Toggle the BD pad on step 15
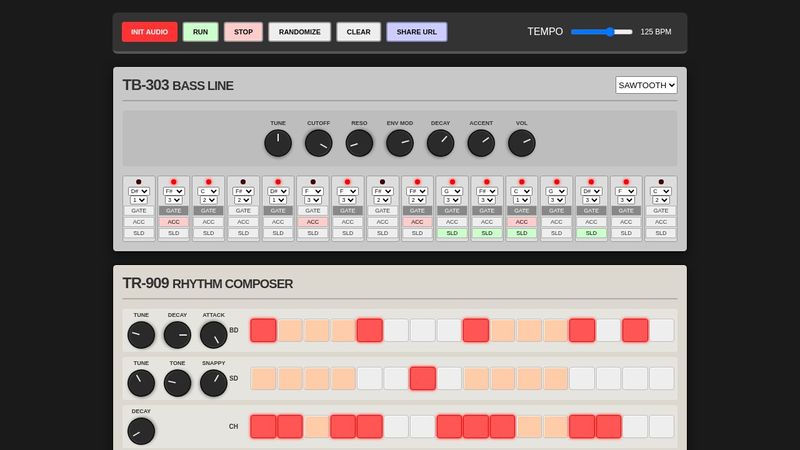This screenshot has height=450, width=800. click(x=635, y=330)
